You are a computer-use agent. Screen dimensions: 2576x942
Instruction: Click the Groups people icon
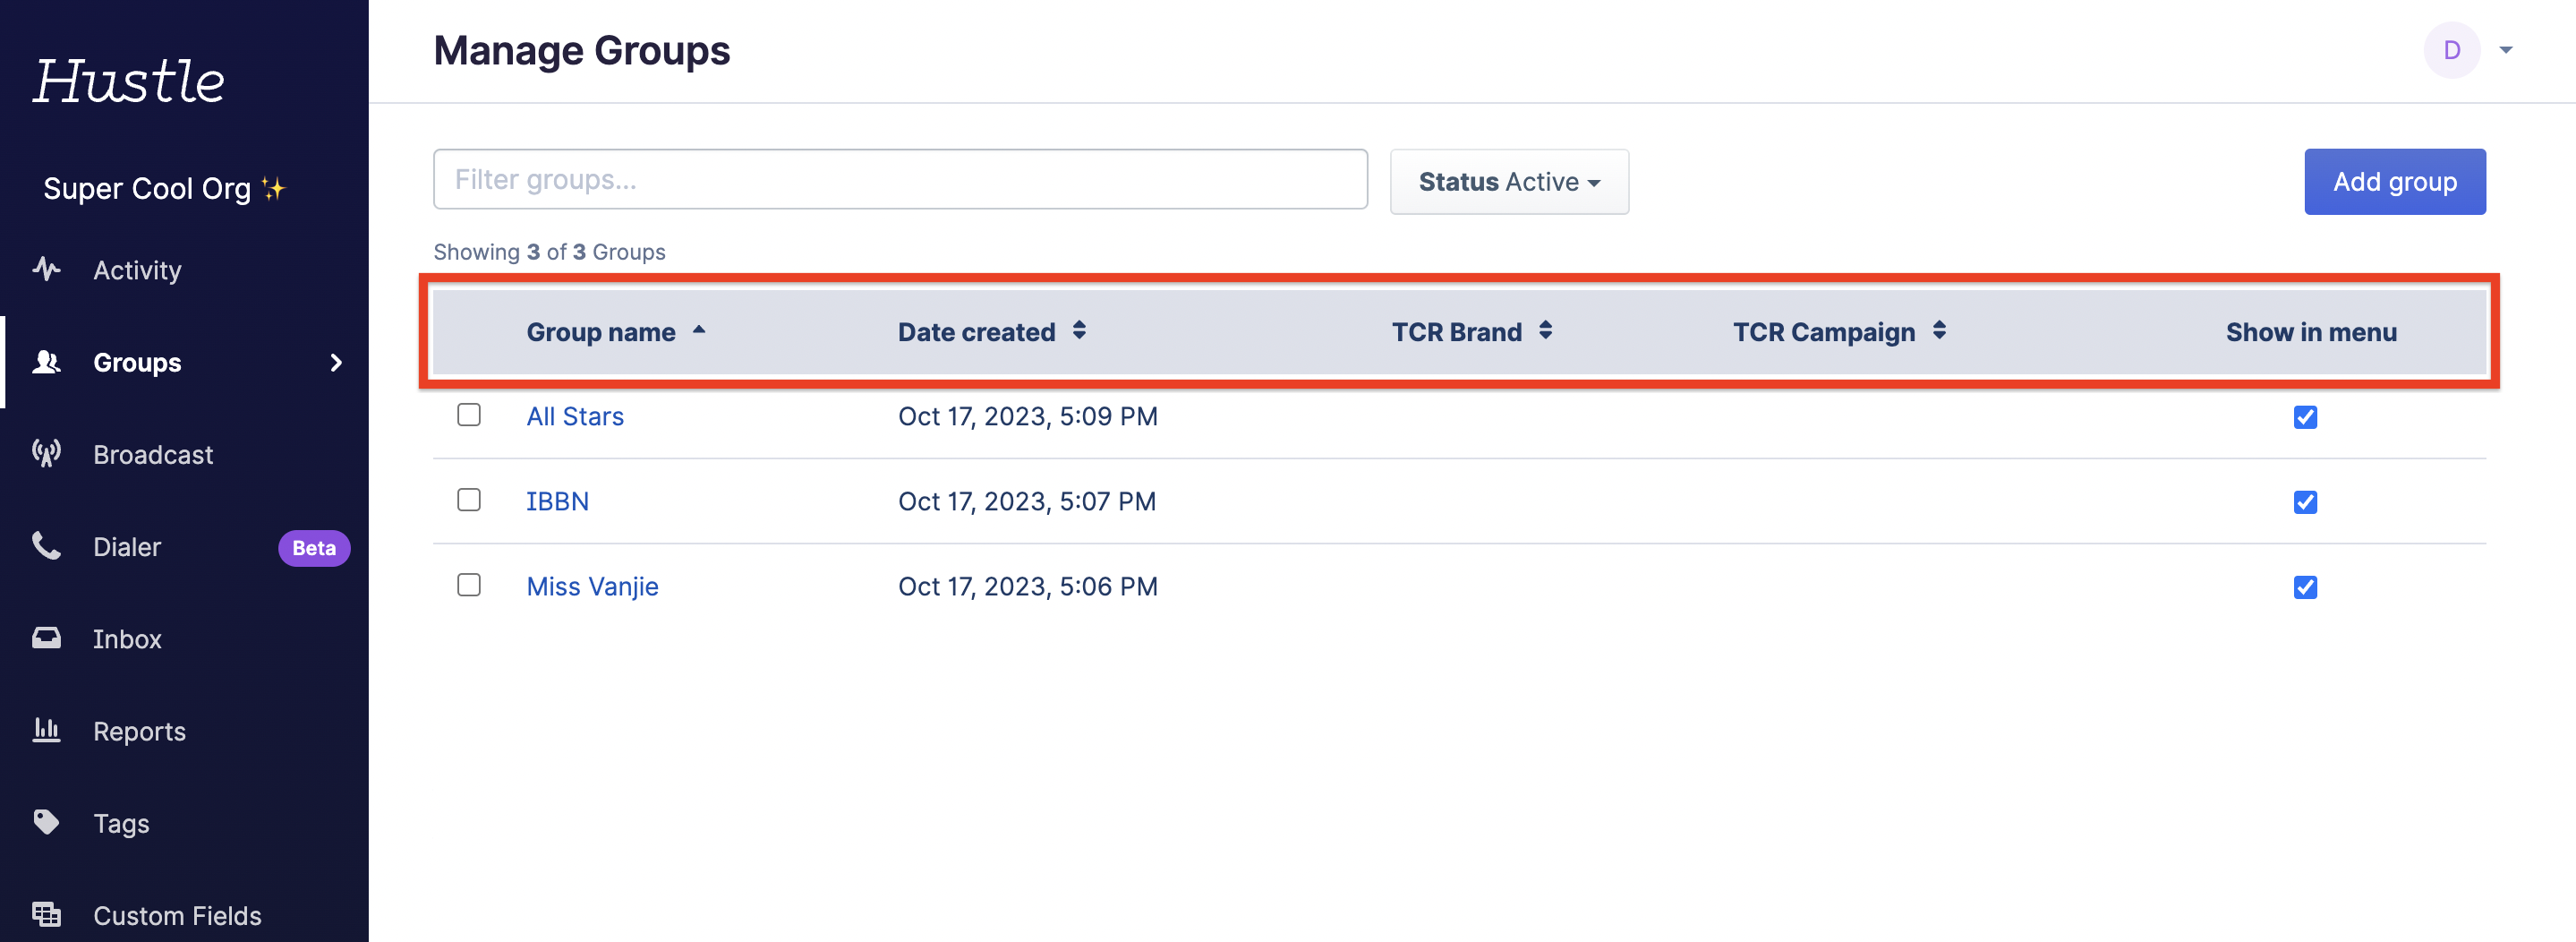[x=46, y=362]
